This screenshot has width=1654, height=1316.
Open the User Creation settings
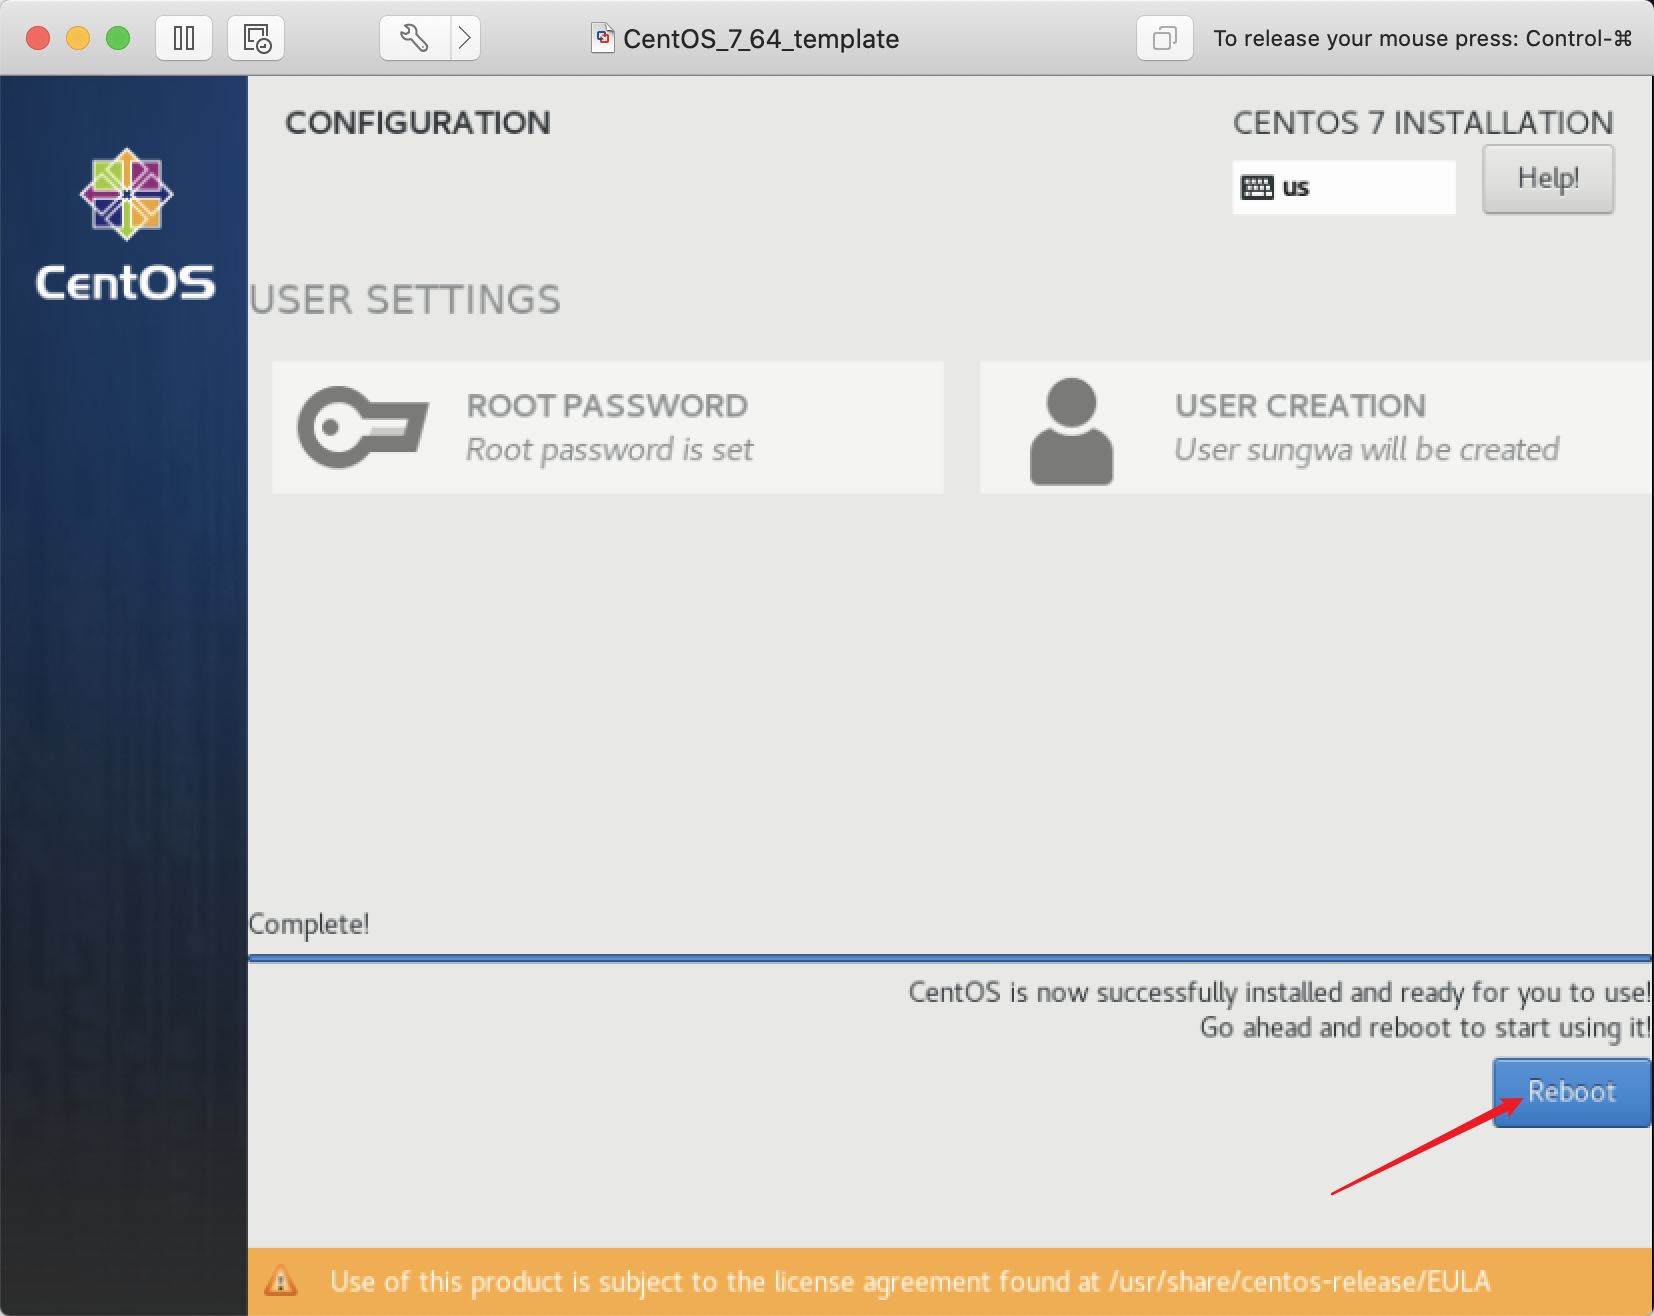pos(1316,428)
